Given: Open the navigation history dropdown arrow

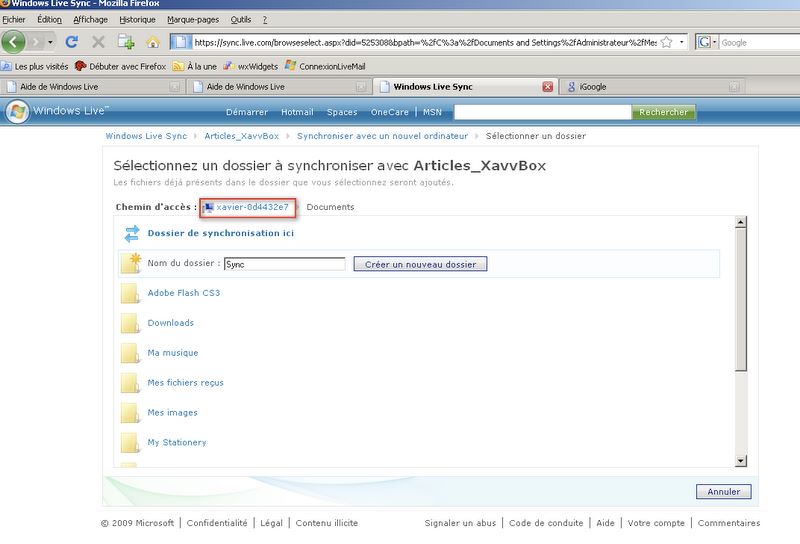Looking at the screenshot, I should [50, 42].
